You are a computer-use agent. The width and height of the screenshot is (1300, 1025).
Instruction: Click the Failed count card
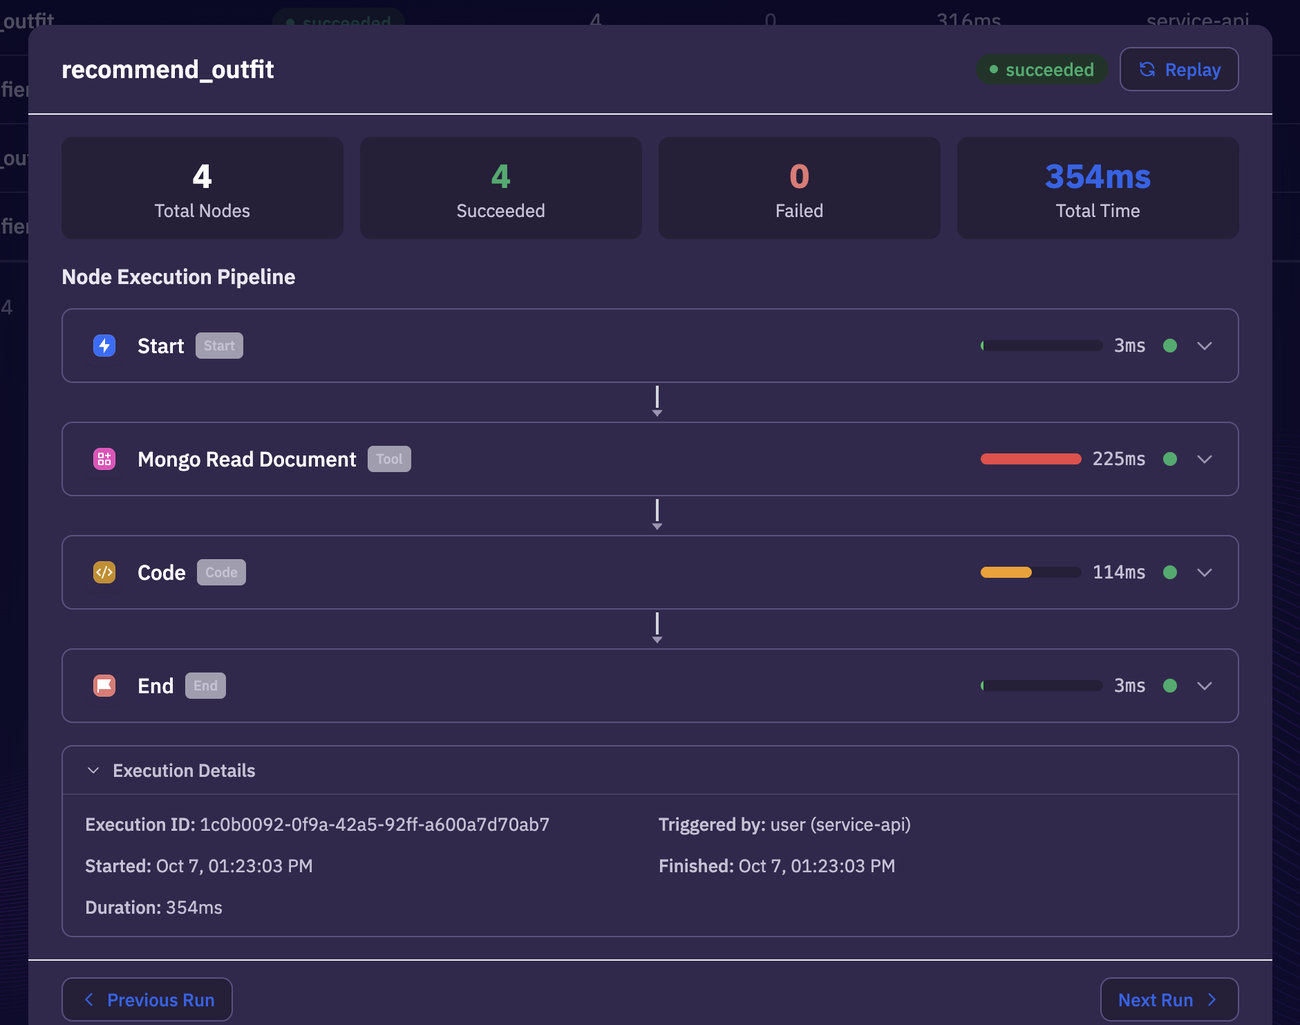point(799,188)
